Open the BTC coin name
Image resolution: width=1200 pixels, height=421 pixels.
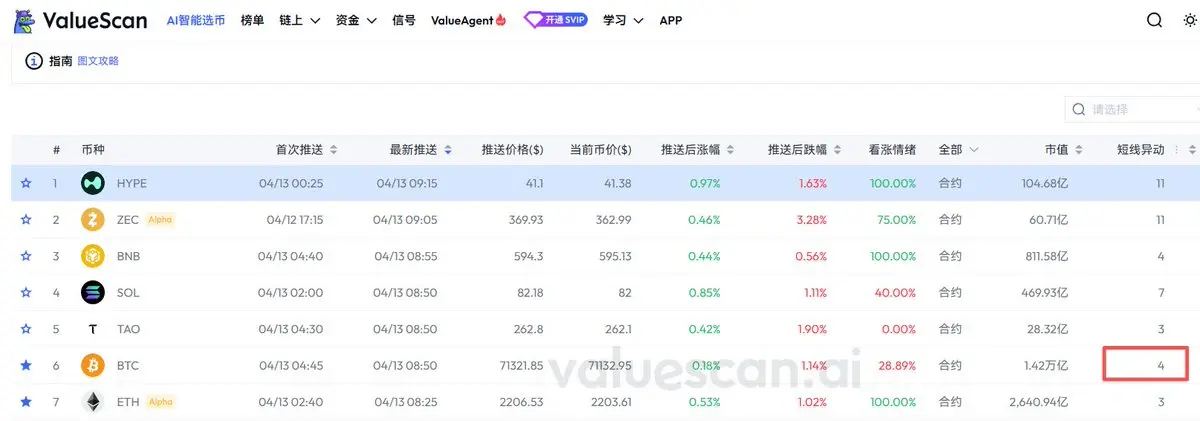pyautogui.click(x=128, y=366)
